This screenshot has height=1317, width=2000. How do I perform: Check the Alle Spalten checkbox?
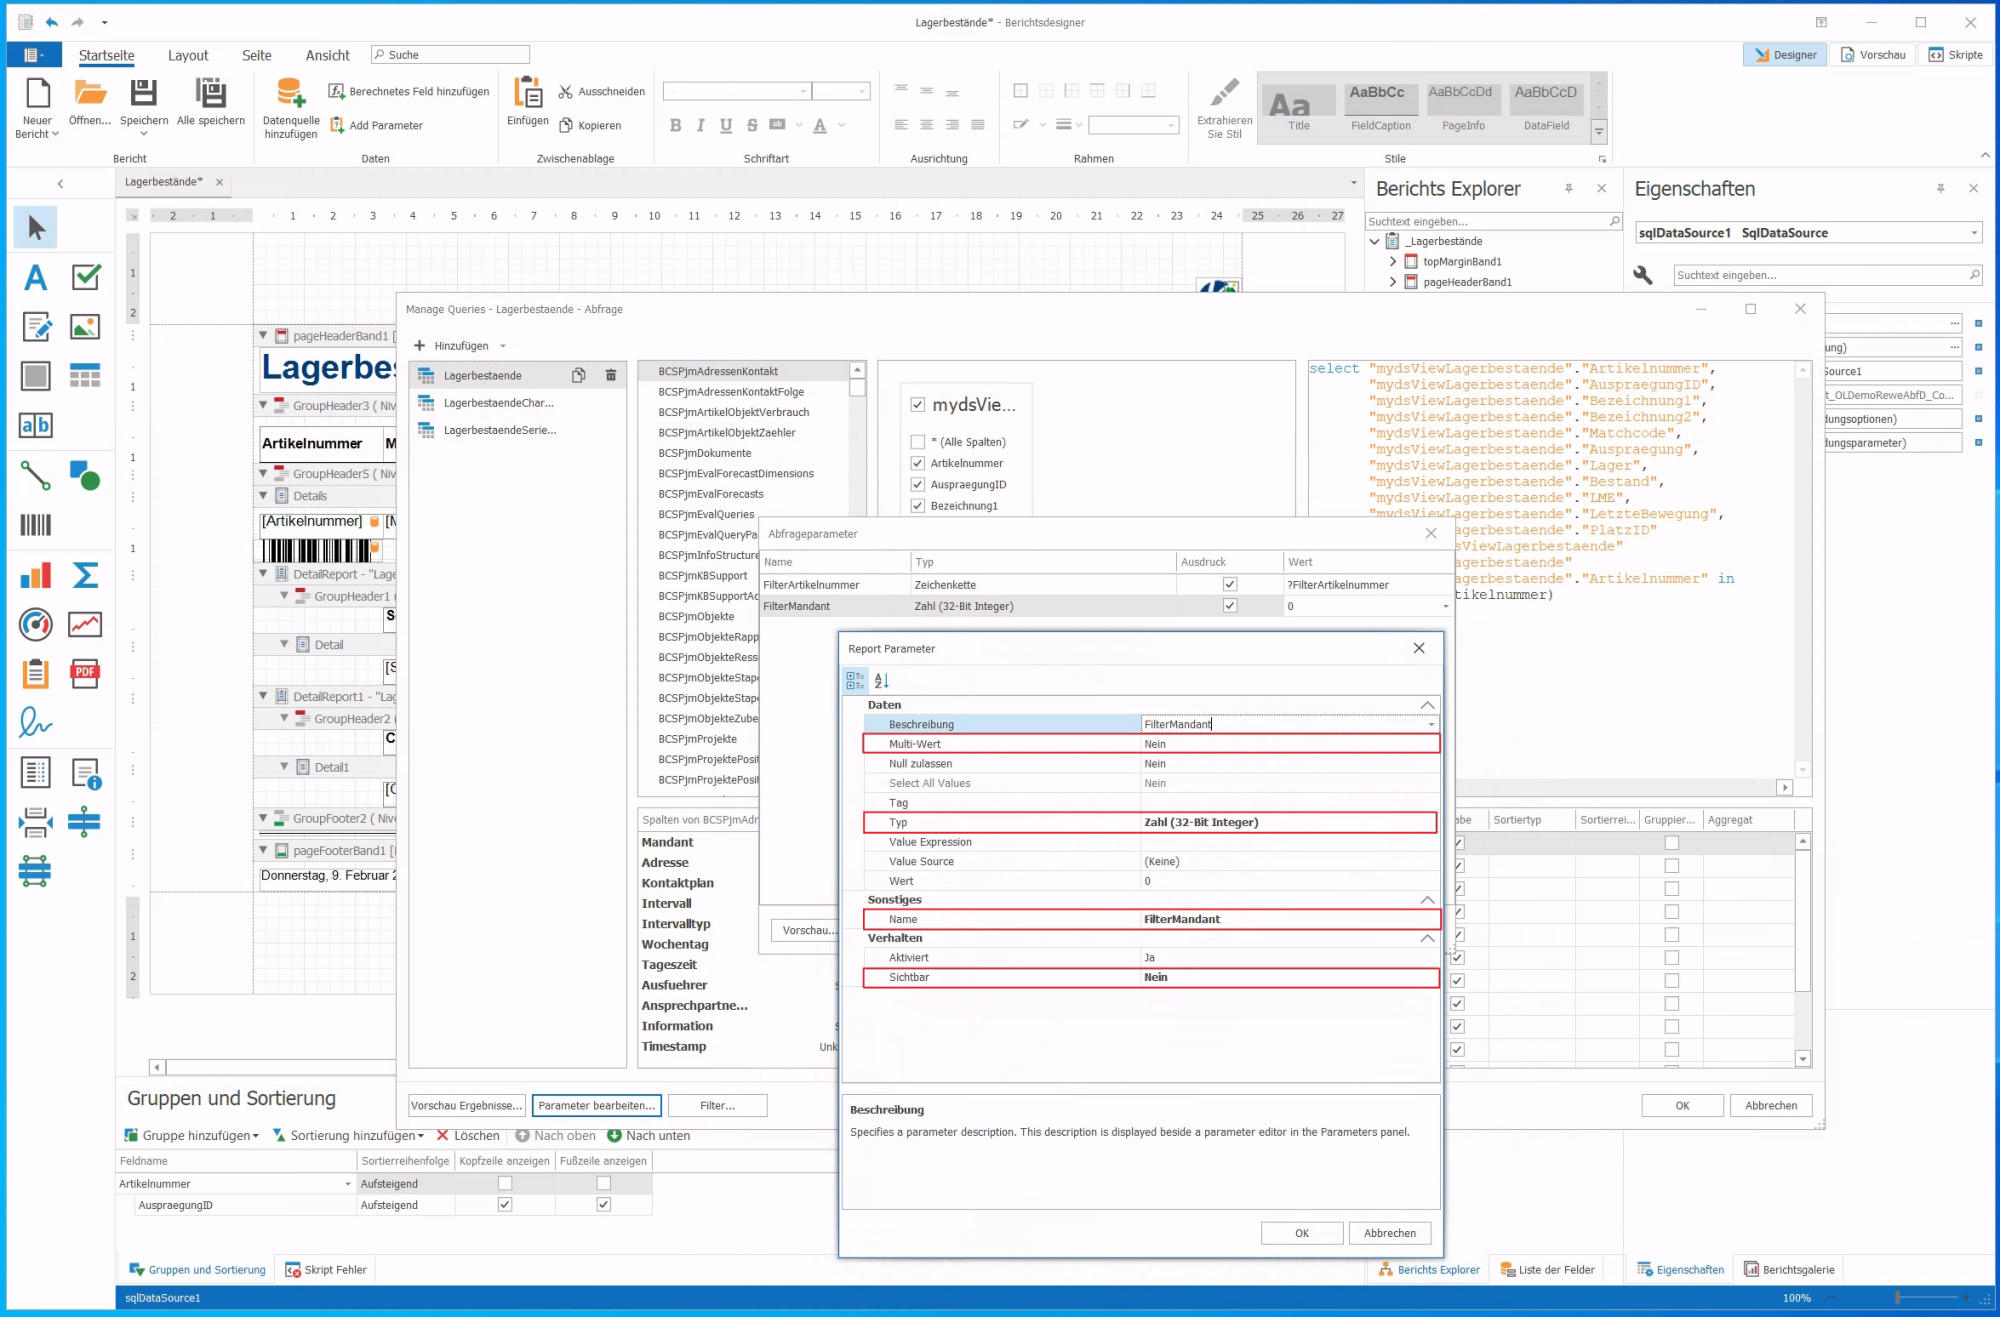pos(917,442)
